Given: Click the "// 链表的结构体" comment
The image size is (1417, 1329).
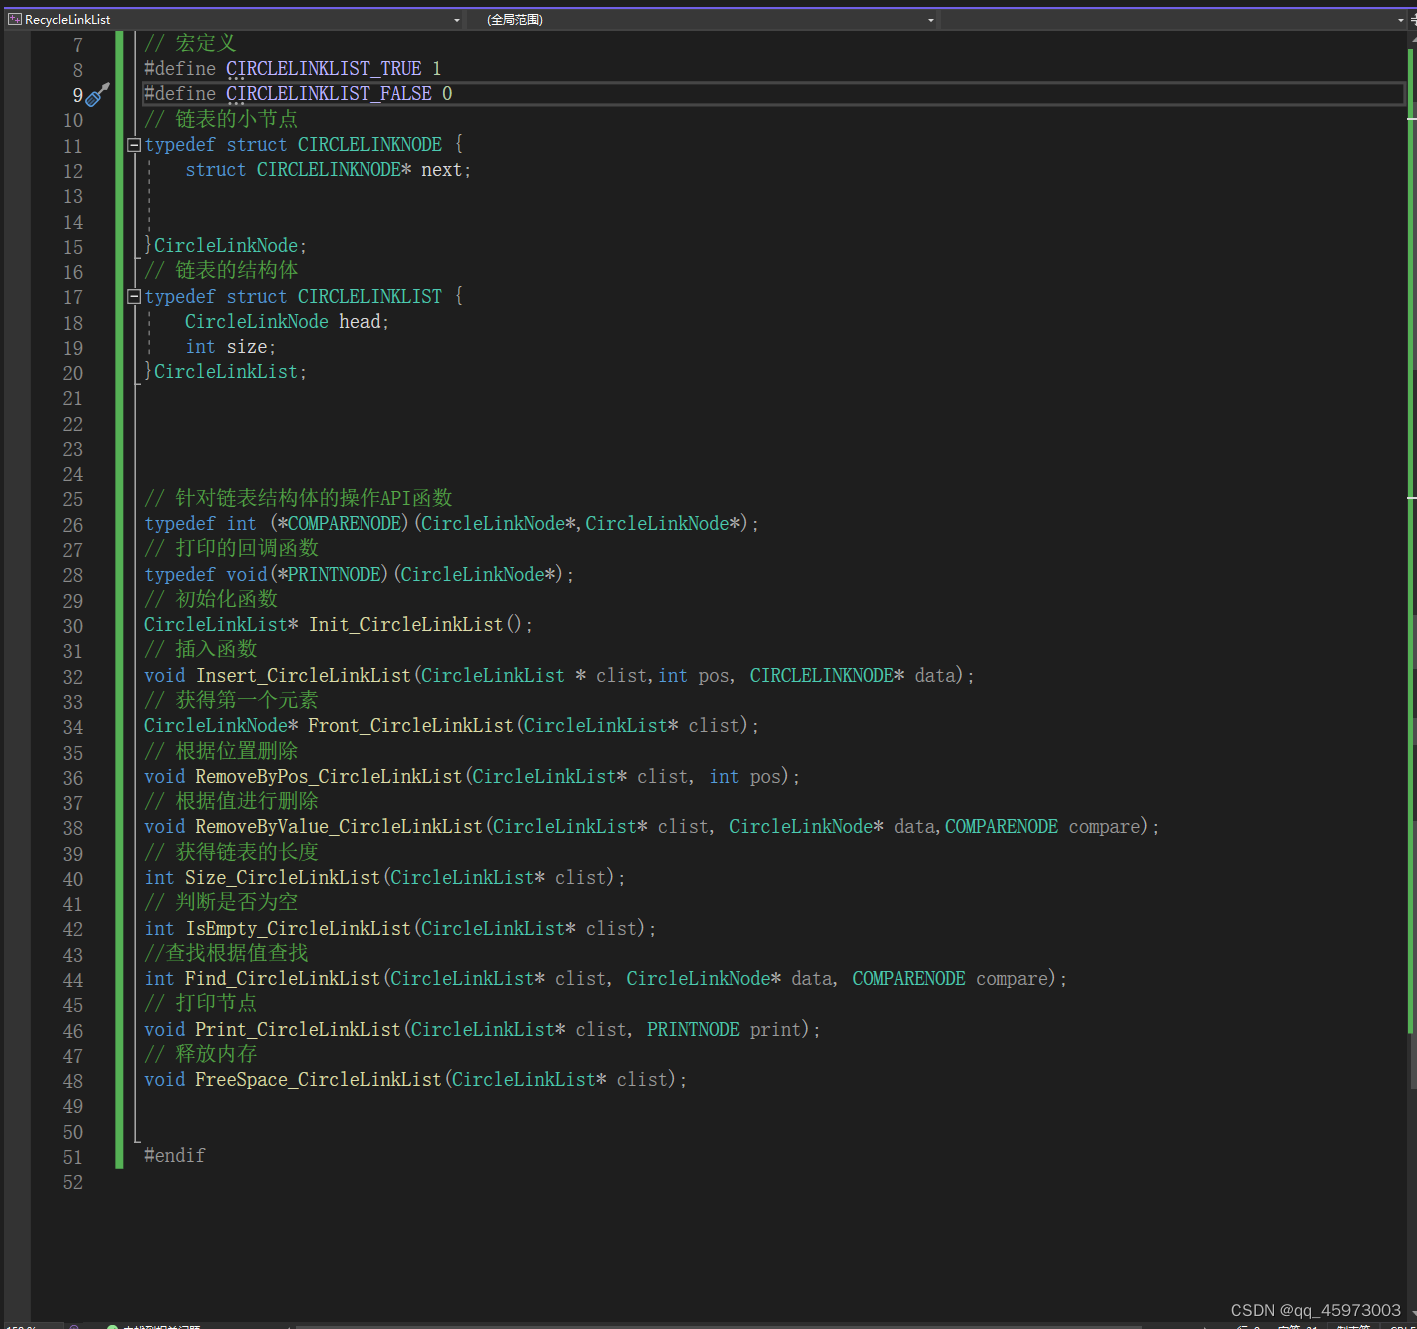Looking at the screenshot, I should pyautogui.click(x=221, y=270).
